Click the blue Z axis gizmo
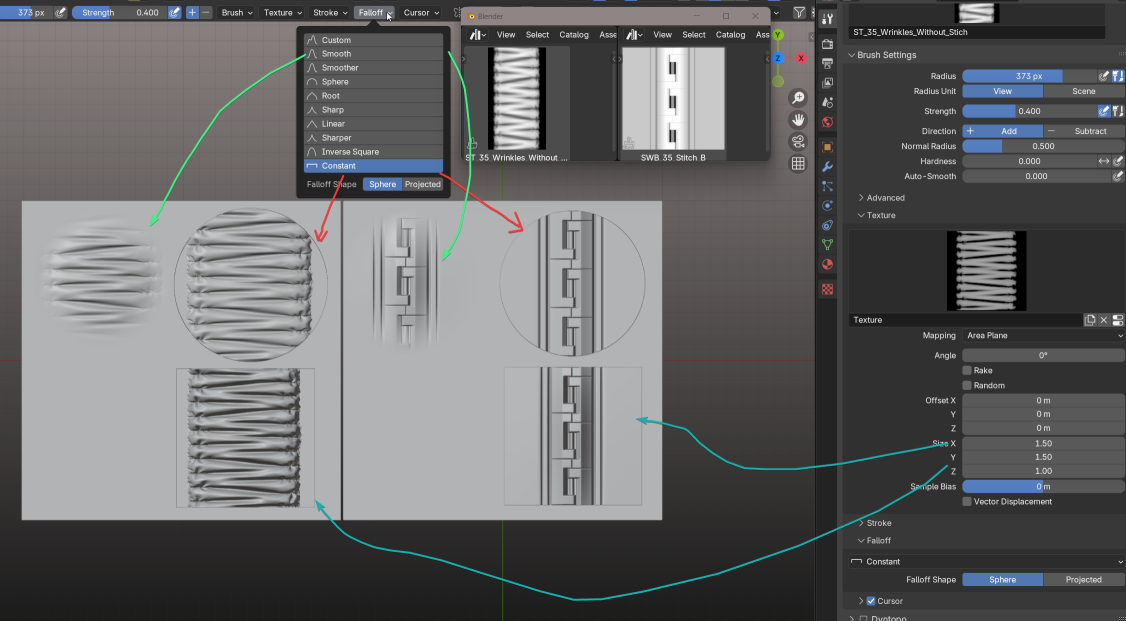This screenshot has width=1126, height=621. [778, 58]
